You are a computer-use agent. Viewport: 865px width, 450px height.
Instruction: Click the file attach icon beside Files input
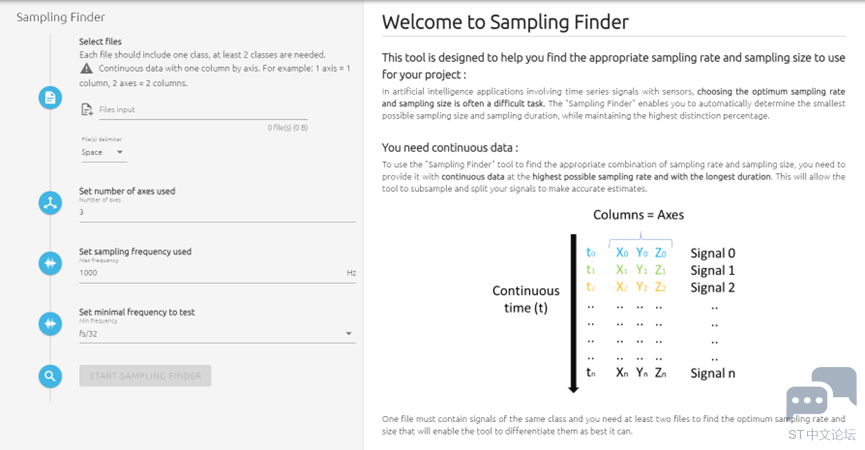(87, 110)
